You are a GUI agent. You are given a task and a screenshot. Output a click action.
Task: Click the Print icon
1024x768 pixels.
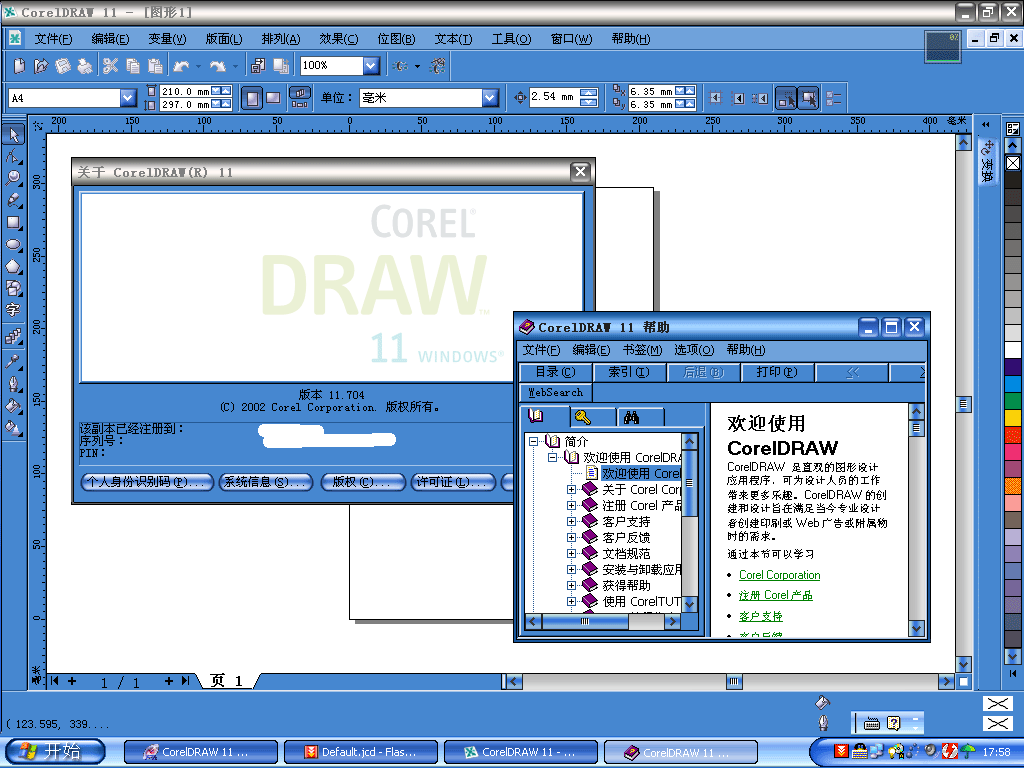pos(85,65)
